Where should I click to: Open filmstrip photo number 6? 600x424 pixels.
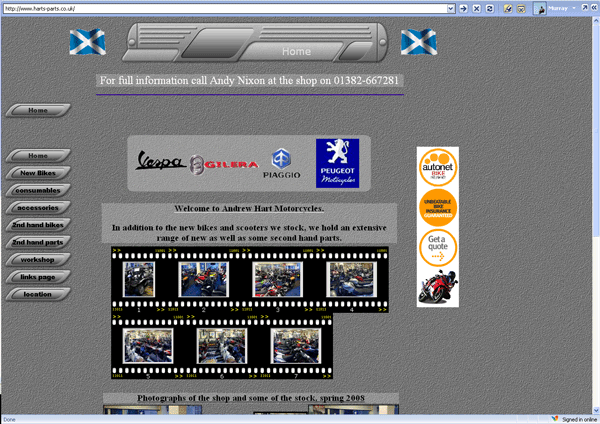point(222,346)
